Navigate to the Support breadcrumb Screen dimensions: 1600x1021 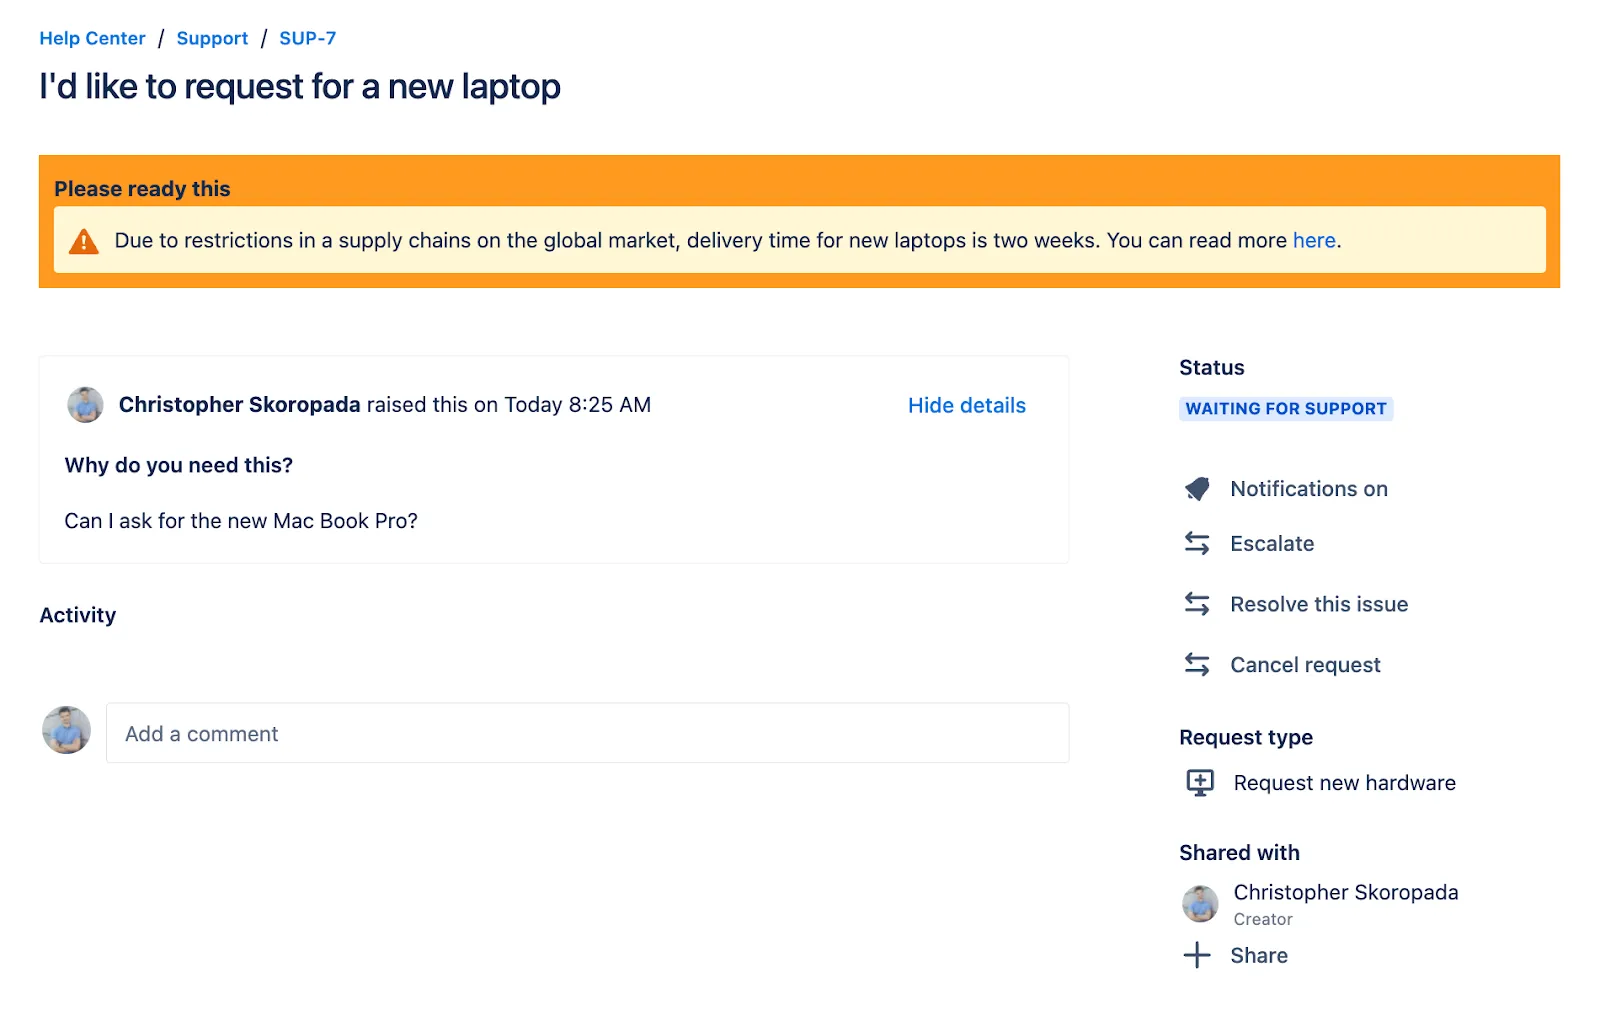pos(212,38)
